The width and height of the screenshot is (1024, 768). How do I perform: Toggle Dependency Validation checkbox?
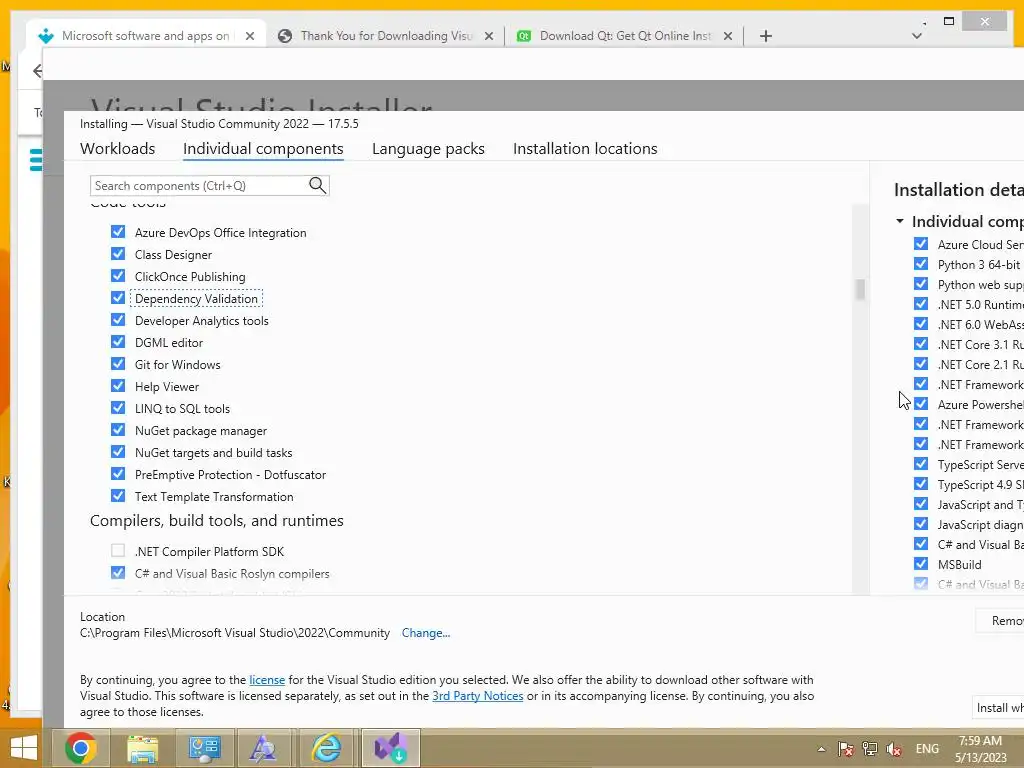(x=118, y=298)
